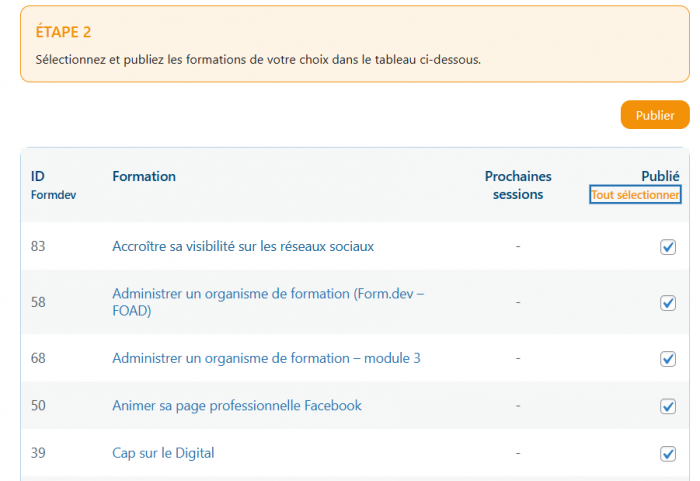
Task: Click the Prochaines sessions column header
Action: coord(518,185)
